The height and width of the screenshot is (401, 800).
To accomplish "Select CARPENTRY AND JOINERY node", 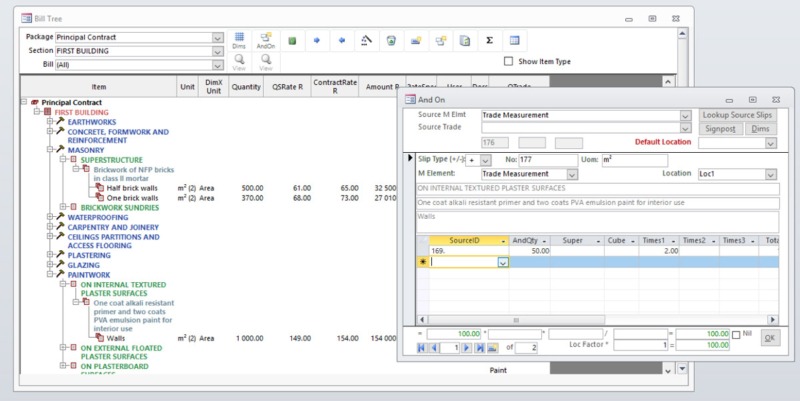I will click(x=113, y=227).
